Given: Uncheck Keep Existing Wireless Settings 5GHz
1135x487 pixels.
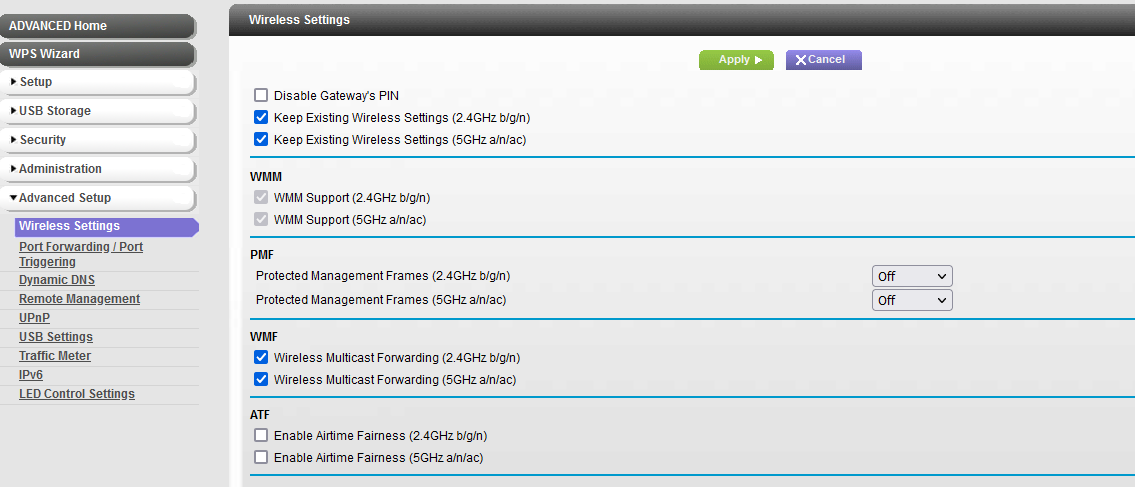Looking at the screenshot, I should [x=261, y=139].
